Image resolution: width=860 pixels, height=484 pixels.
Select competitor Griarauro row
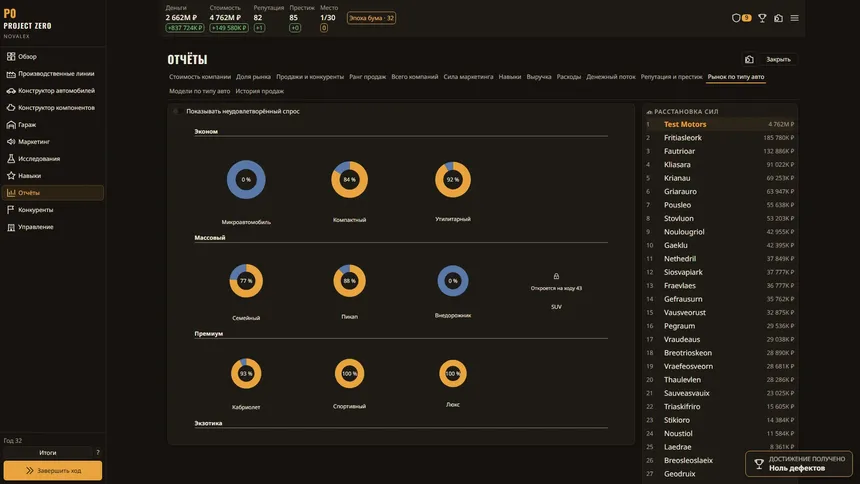(720, 192)
